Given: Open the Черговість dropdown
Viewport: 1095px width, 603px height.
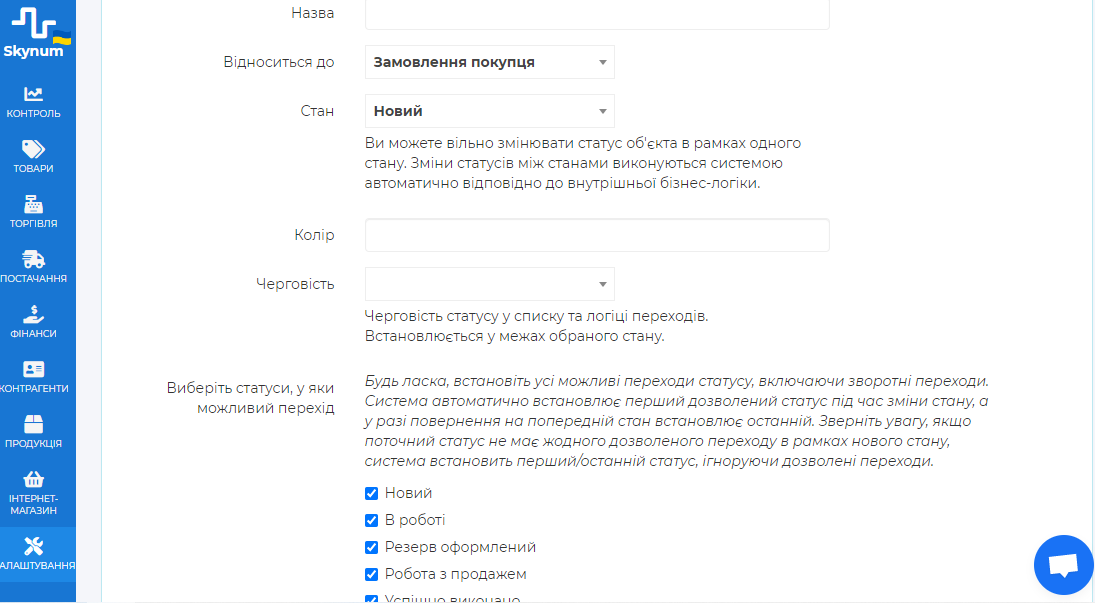Looking at the screenshot, I should (x=489, y=284).
